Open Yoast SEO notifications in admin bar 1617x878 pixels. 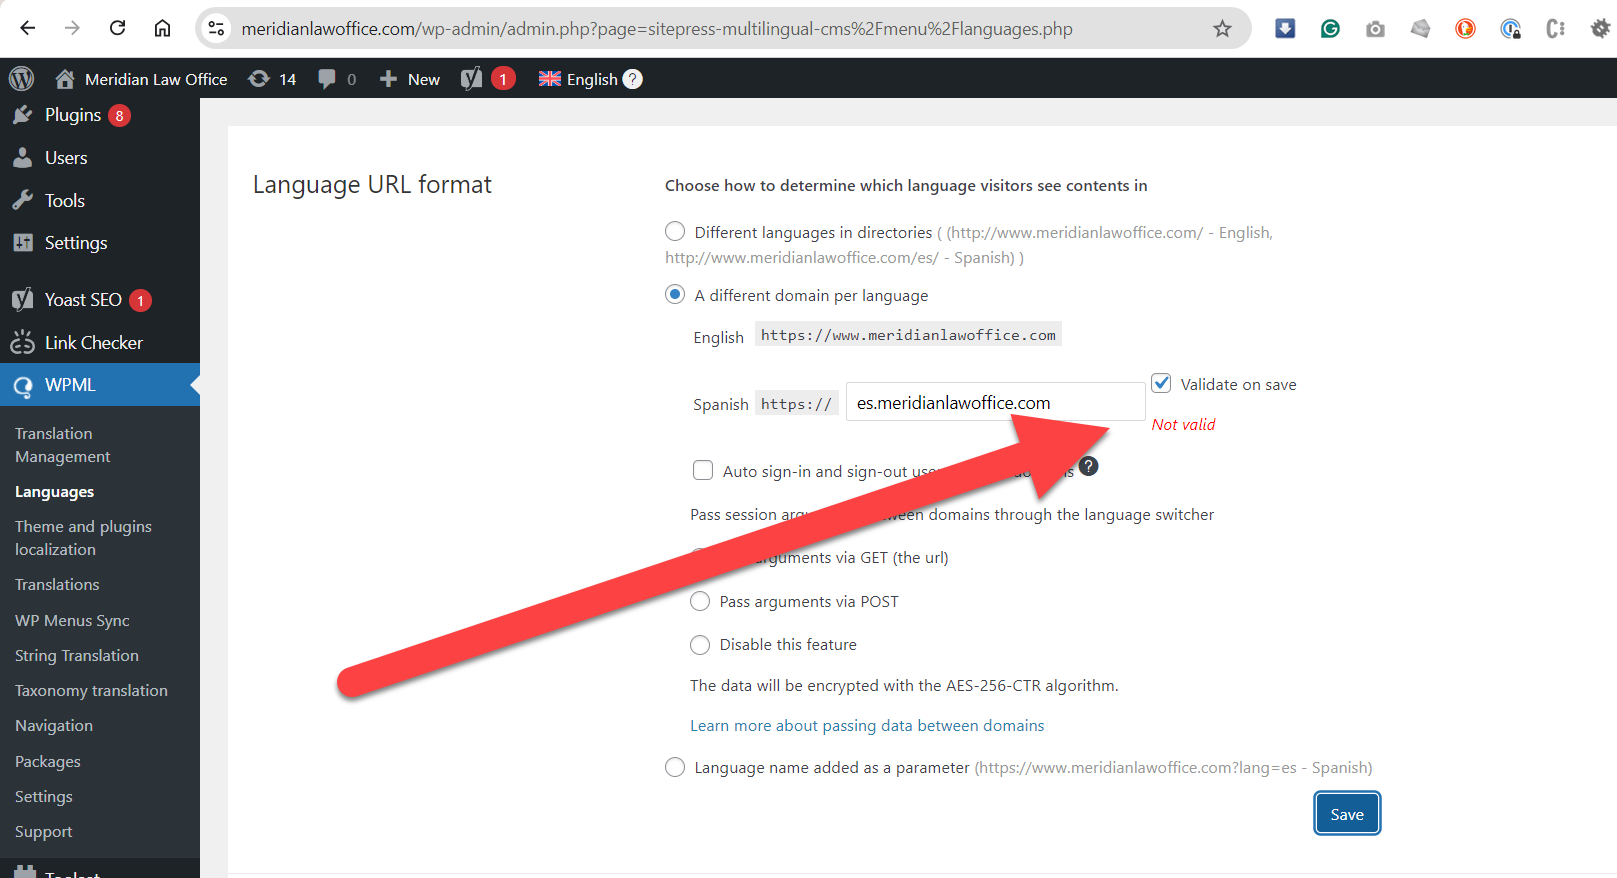coord(488,78)
